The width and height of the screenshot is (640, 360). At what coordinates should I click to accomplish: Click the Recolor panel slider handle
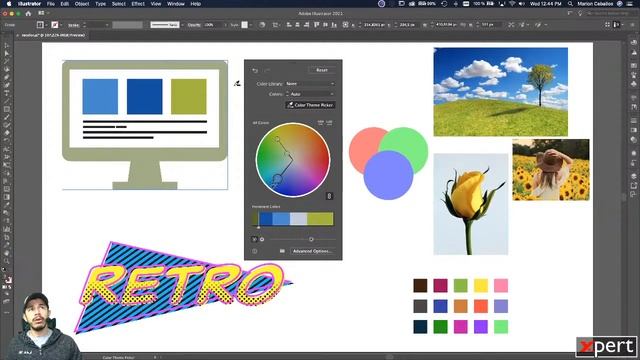(311, 239)
